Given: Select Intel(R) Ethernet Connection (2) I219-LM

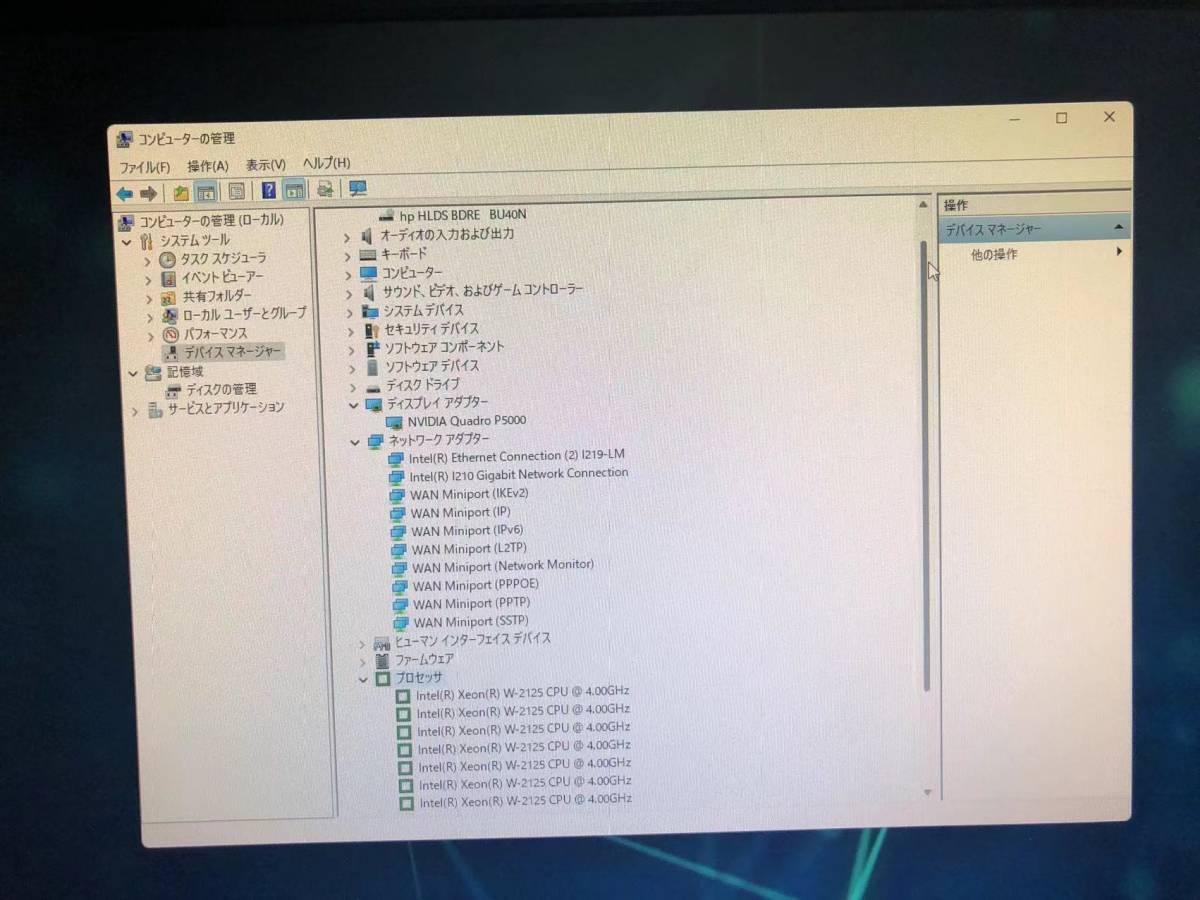Looking at the screenshot, I should pyautogui.click(x=517, y=456).
